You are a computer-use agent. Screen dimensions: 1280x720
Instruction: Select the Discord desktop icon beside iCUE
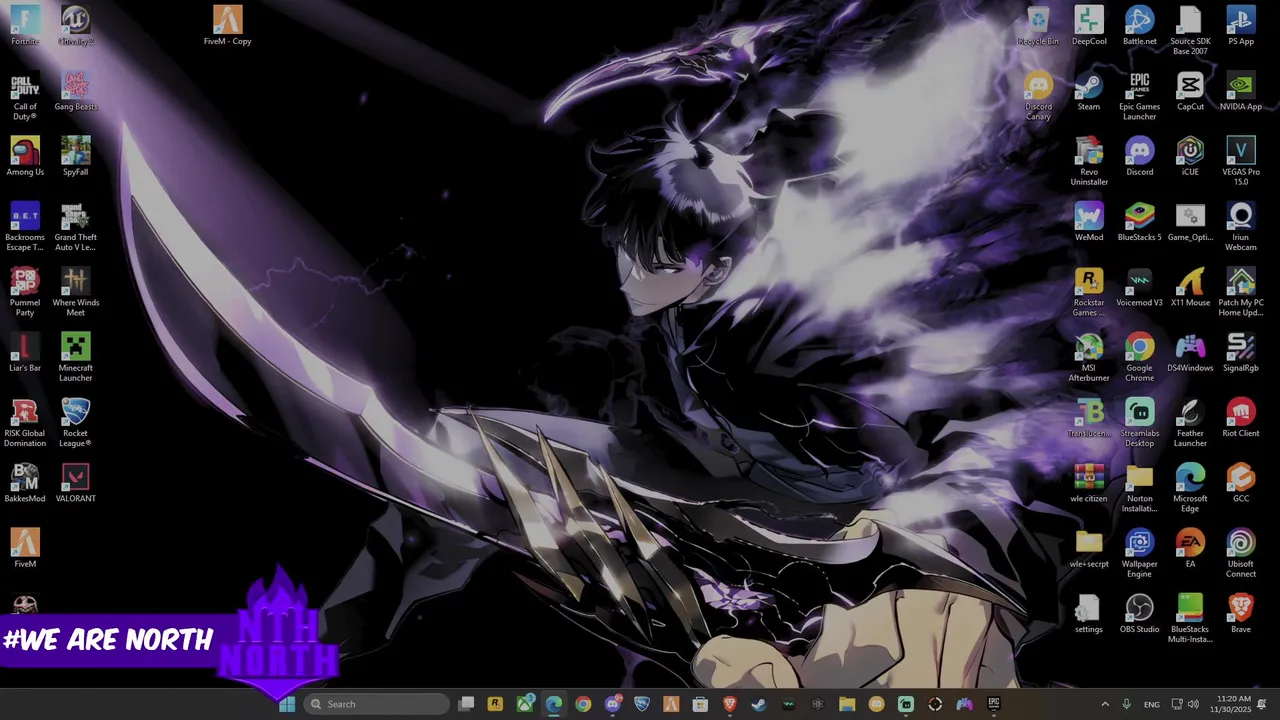[1140, 156]
